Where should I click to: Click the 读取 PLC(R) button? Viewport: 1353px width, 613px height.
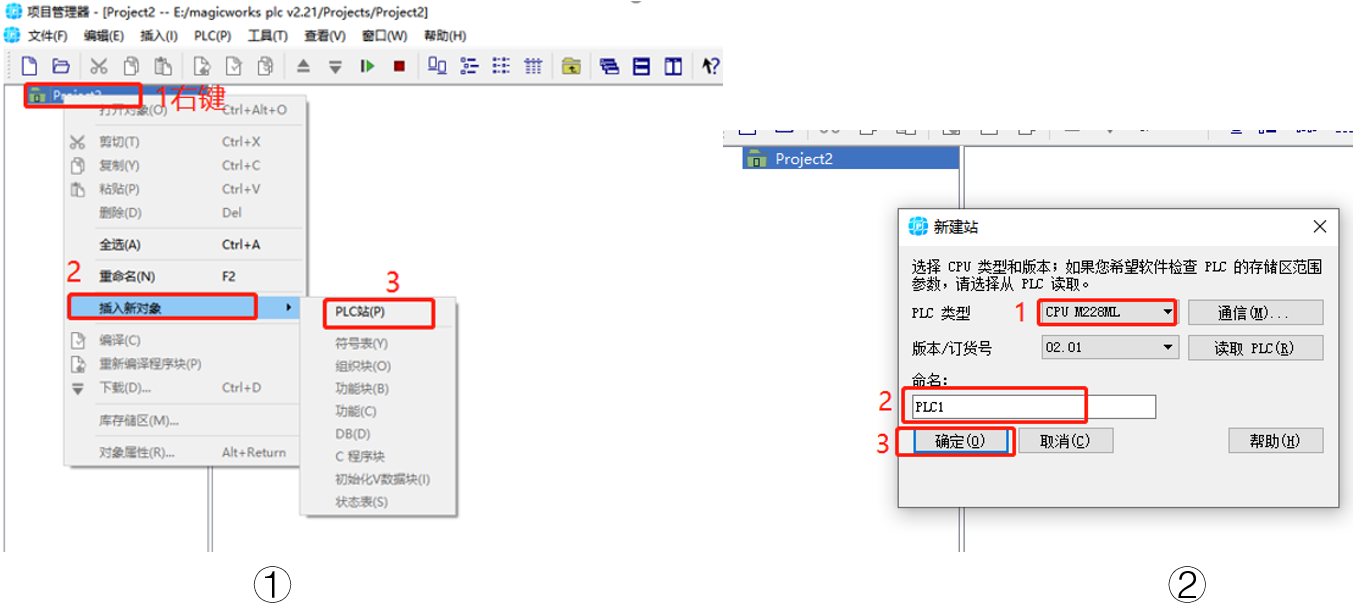click(1255, 348)
